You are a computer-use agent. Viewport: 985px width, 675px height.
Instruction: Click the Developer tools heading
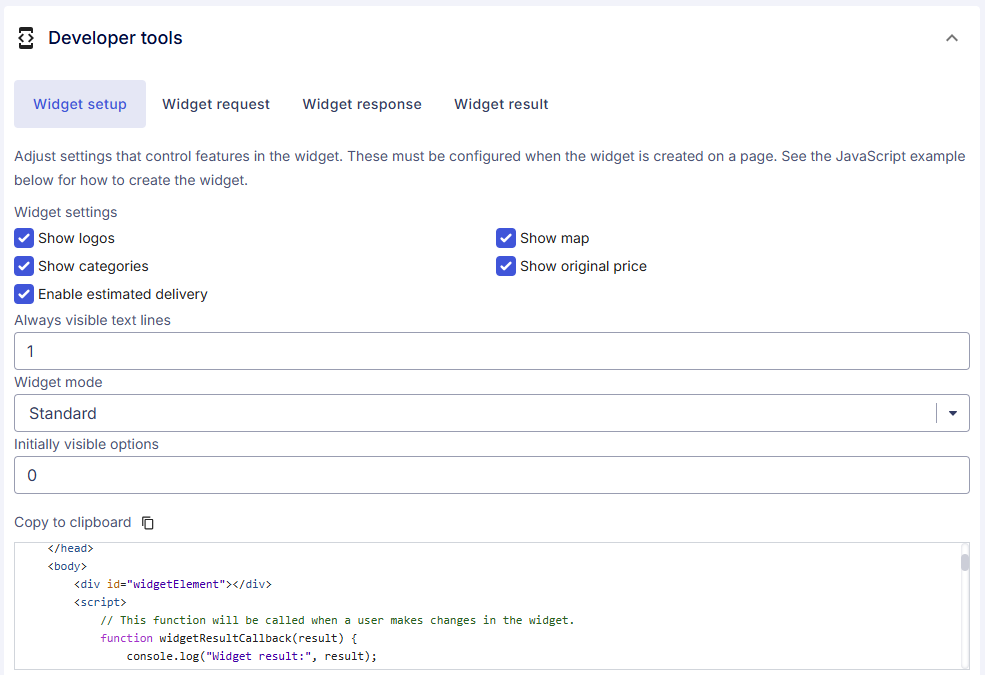click(x=116, y=38)
